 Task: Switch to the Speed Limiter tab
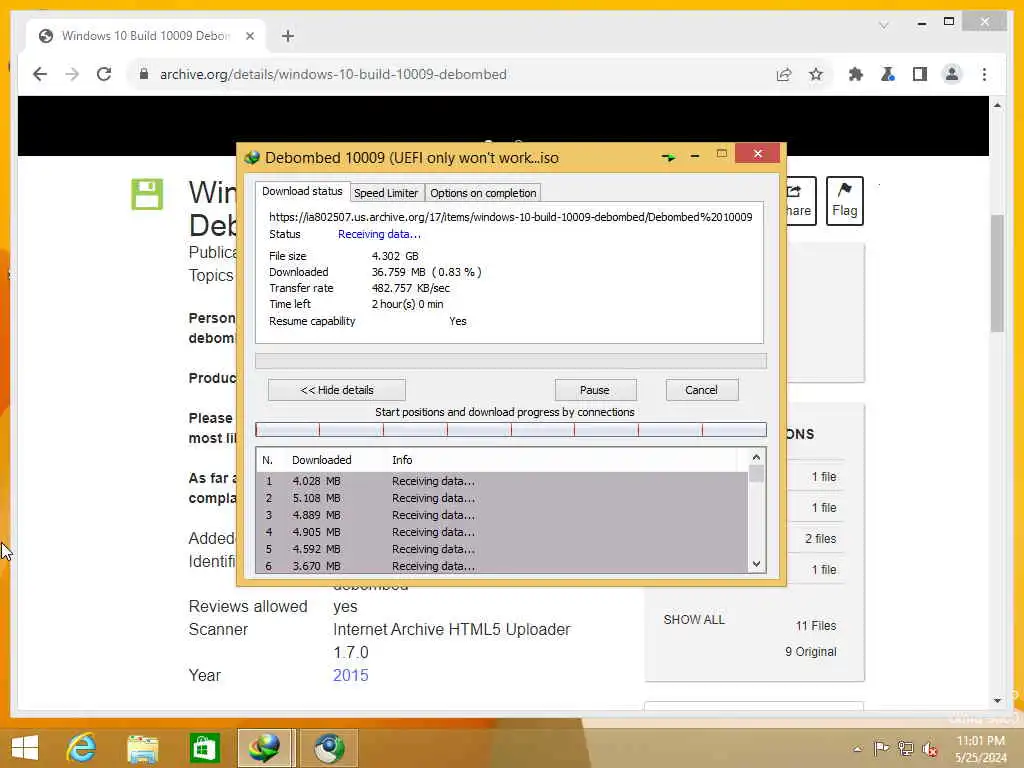coord(386,193)
